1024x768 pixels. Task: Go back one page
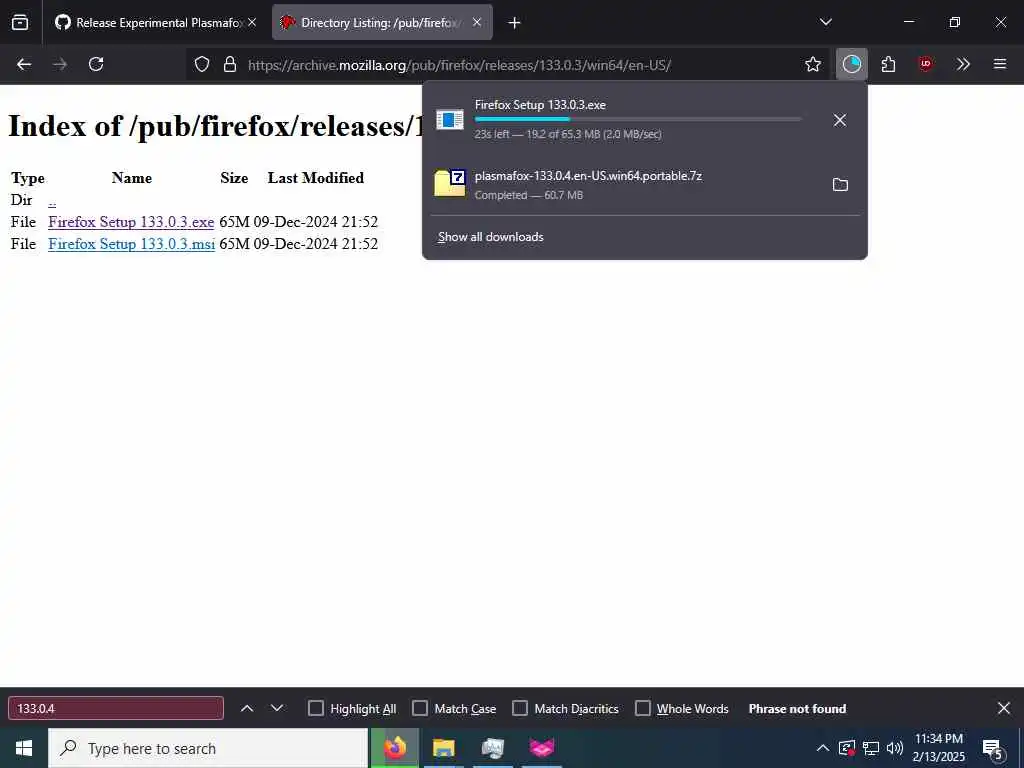pos(24,64)
